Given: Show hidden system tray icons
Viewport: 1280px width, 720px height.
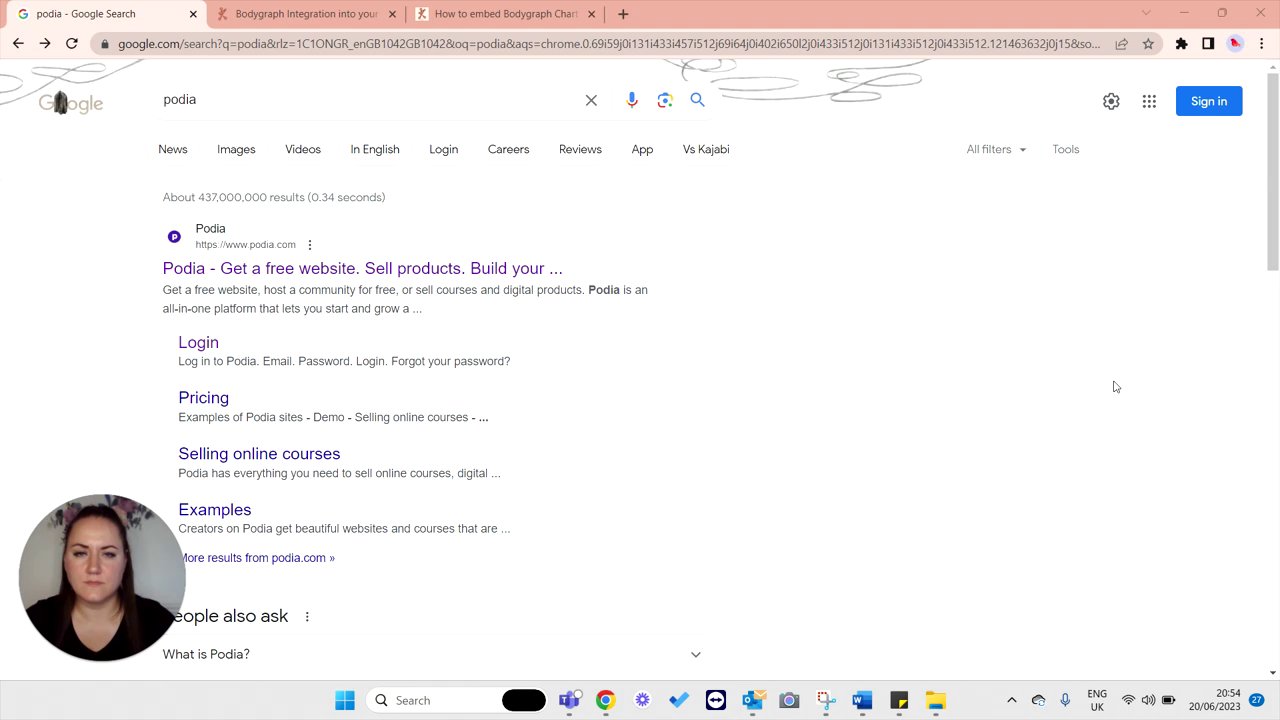Looking at the screenshot, I should (x=1011, y=700).
